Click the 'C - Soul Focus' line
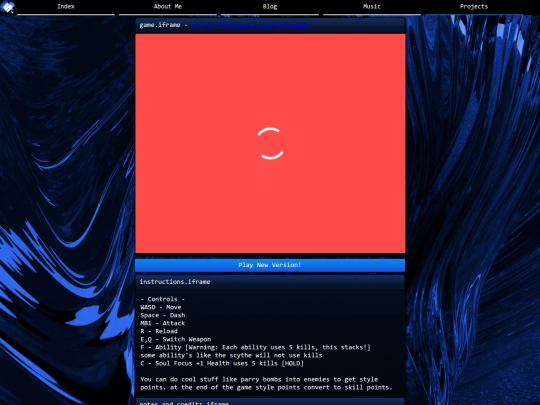The height and width of the screenshot is (405, 540). 222,363
